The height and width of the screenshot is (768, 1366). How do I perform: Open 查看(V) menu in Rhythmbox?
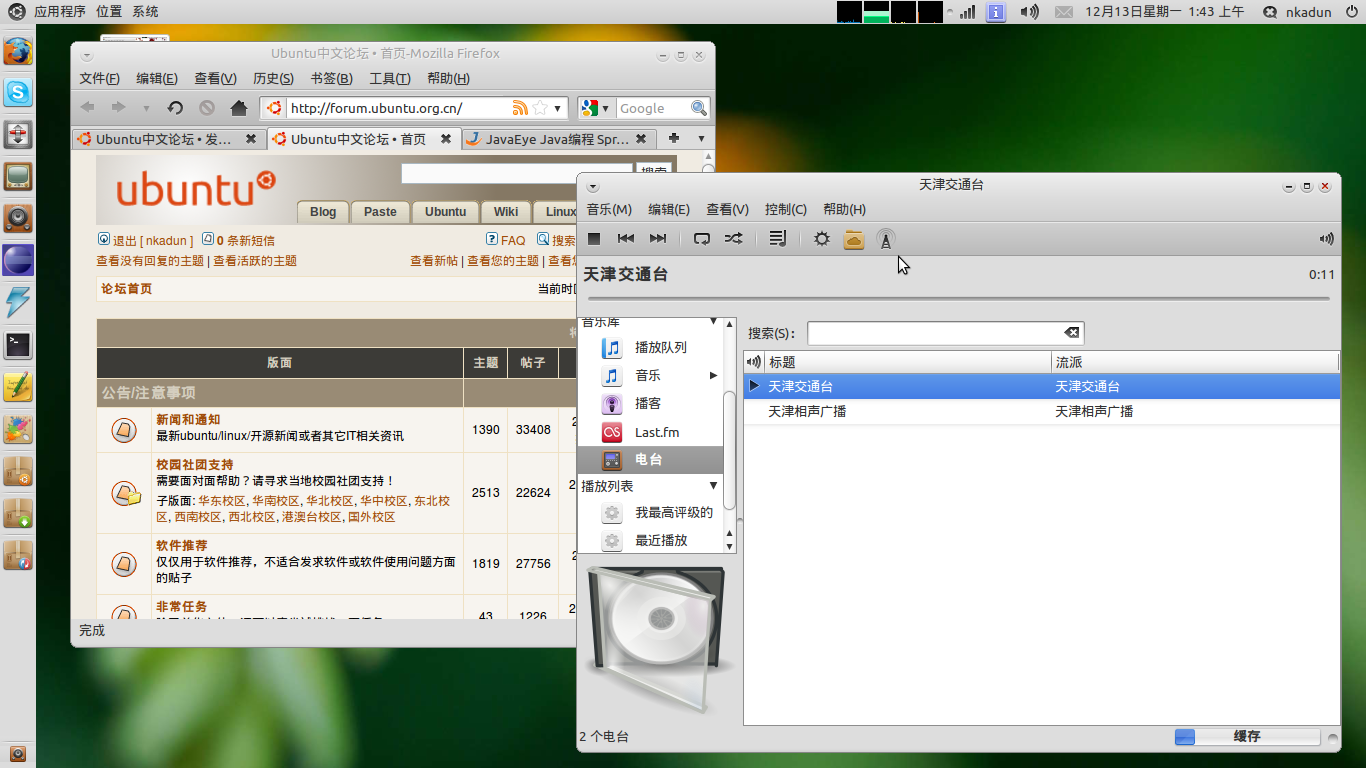[x=727, y=209]
